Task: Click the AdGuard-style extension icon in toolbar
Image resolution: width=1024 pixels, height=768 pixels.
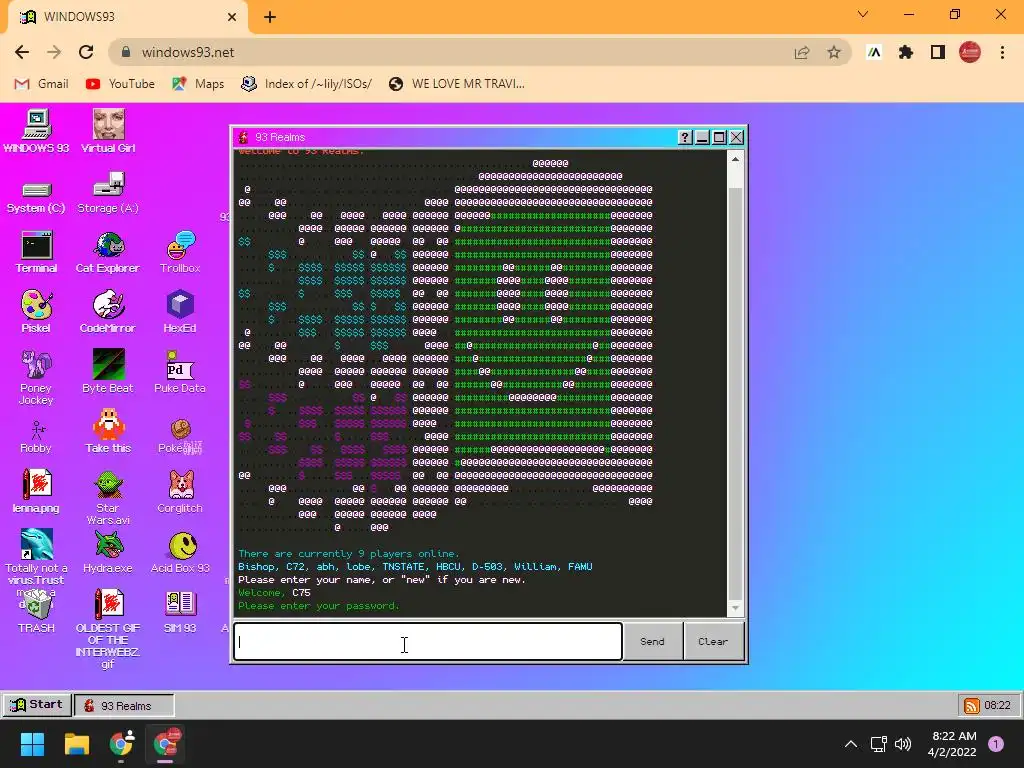Action: pos(874,52)
